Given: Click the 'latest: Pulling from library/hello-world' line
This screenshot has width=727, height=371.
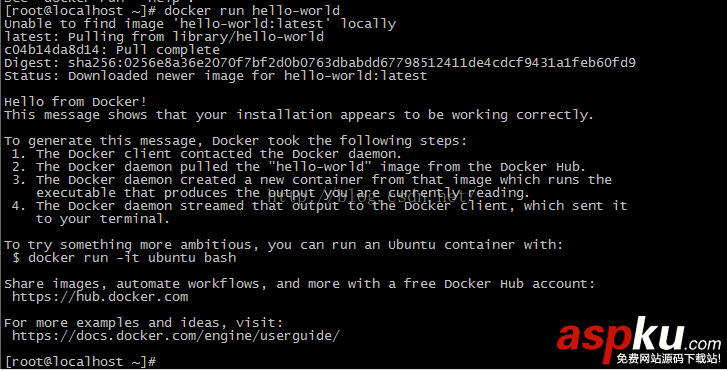Looking at the screenshot, I should coord(164,37).
